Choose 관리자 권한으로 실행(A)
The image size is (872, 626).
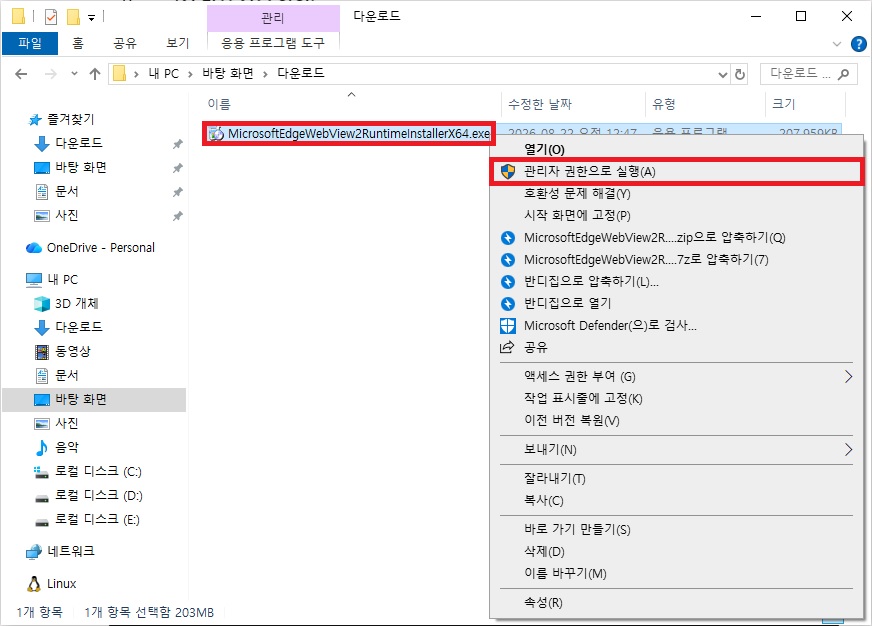(676, 171)
